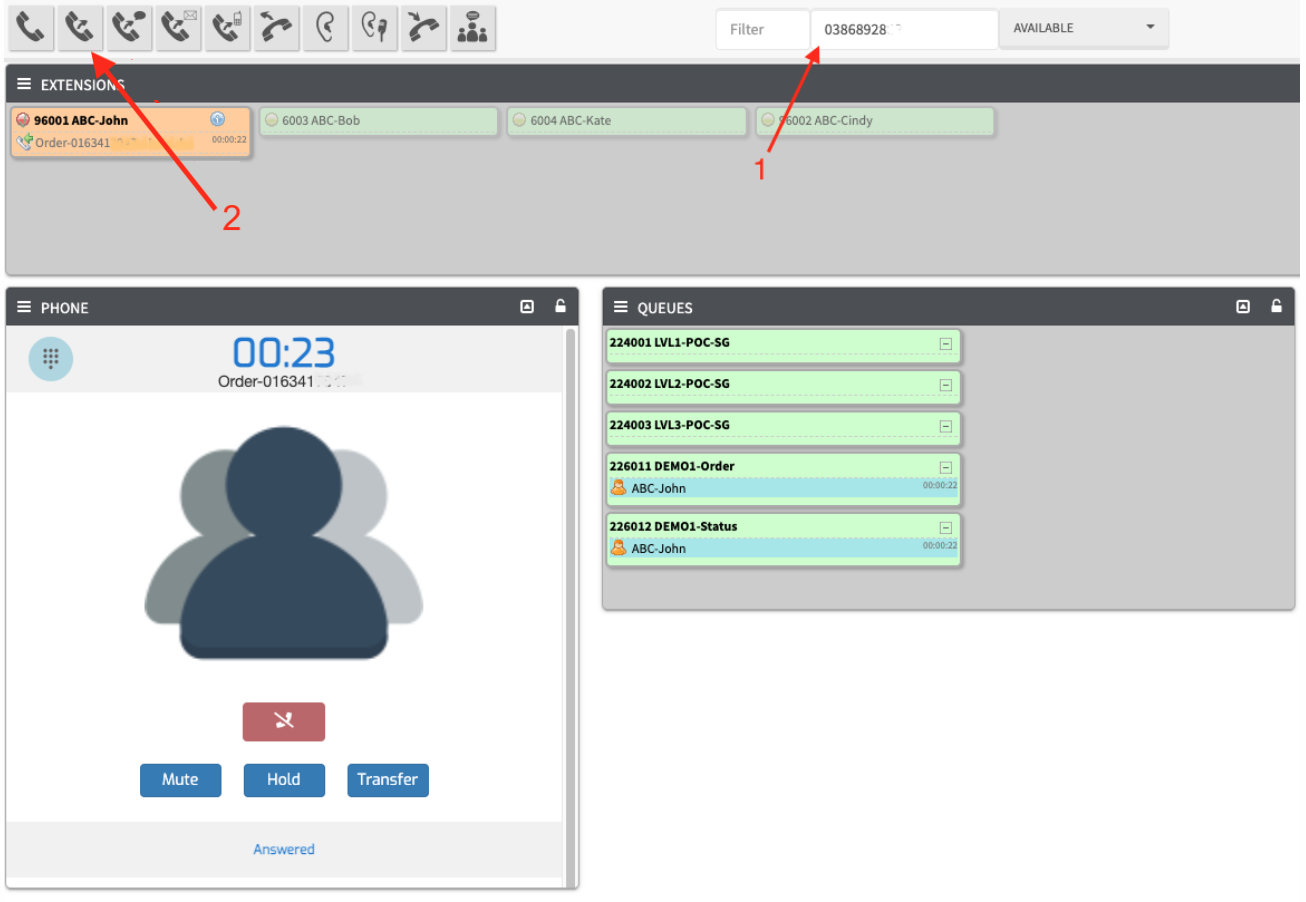Screen dimensions: 1306x902
Task: Toggle the lock icon on Queues panel
Action: coord(1276,307)
